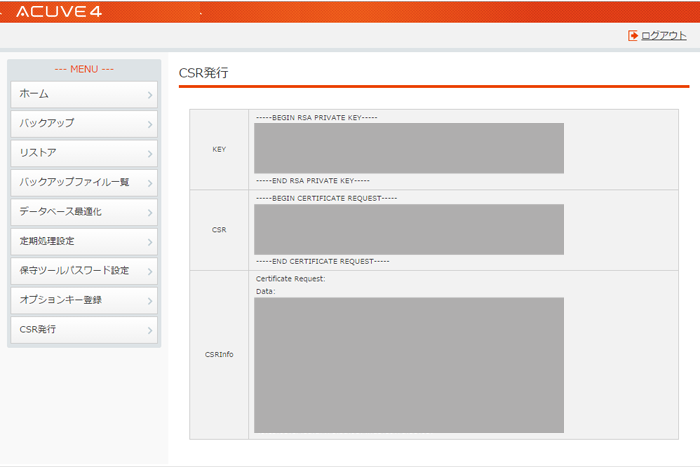This screenshot has height=467, width=700.
Task: Click the chevron beside 保守ツールパスワード設定
Action: [150, 271]
